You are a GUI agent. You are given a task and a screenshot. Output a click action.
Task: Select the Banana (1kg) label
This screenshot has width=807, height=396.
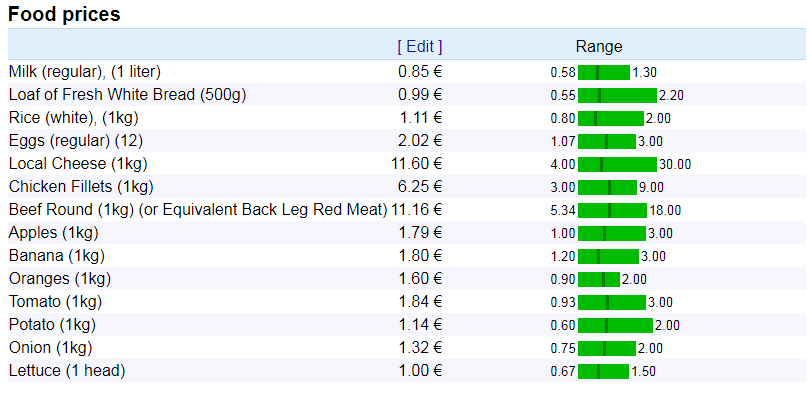(x=57, y=255)
